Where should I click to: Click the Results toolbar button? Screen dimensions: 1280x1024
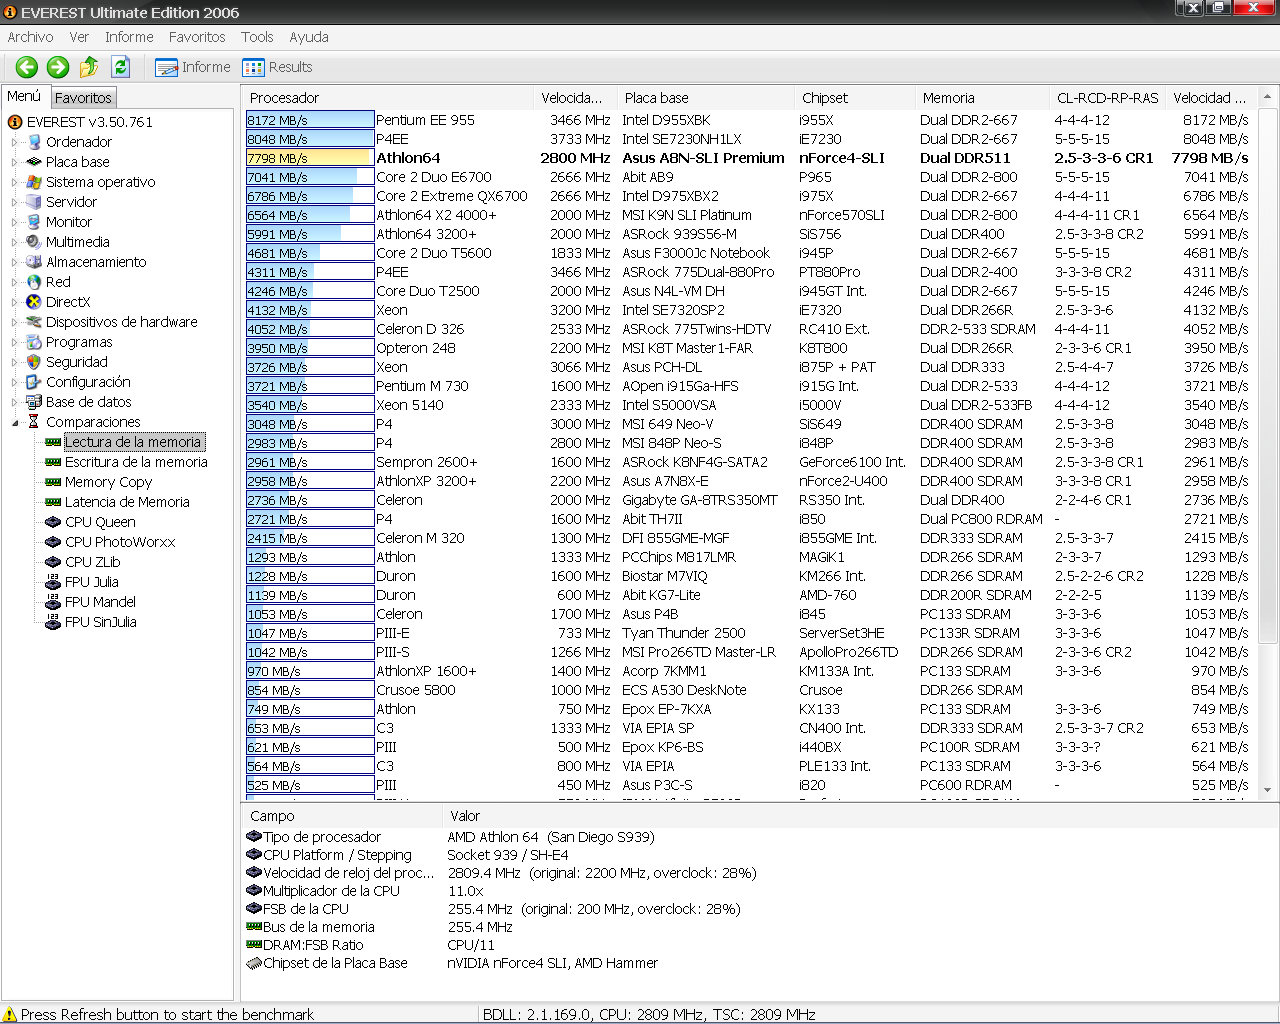point(278,67)
